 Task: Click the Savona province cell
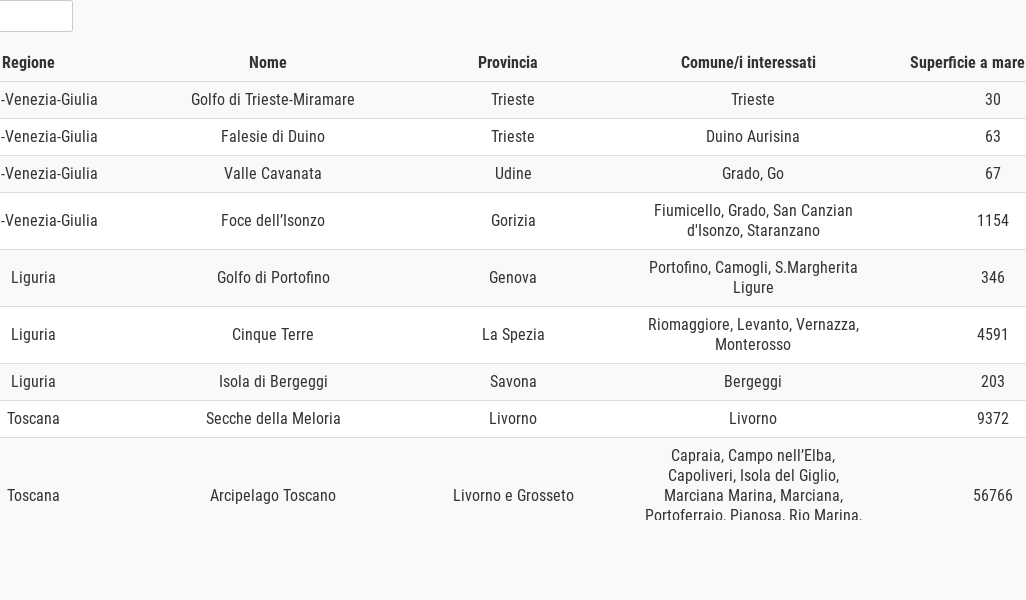(x=513, y=382)
